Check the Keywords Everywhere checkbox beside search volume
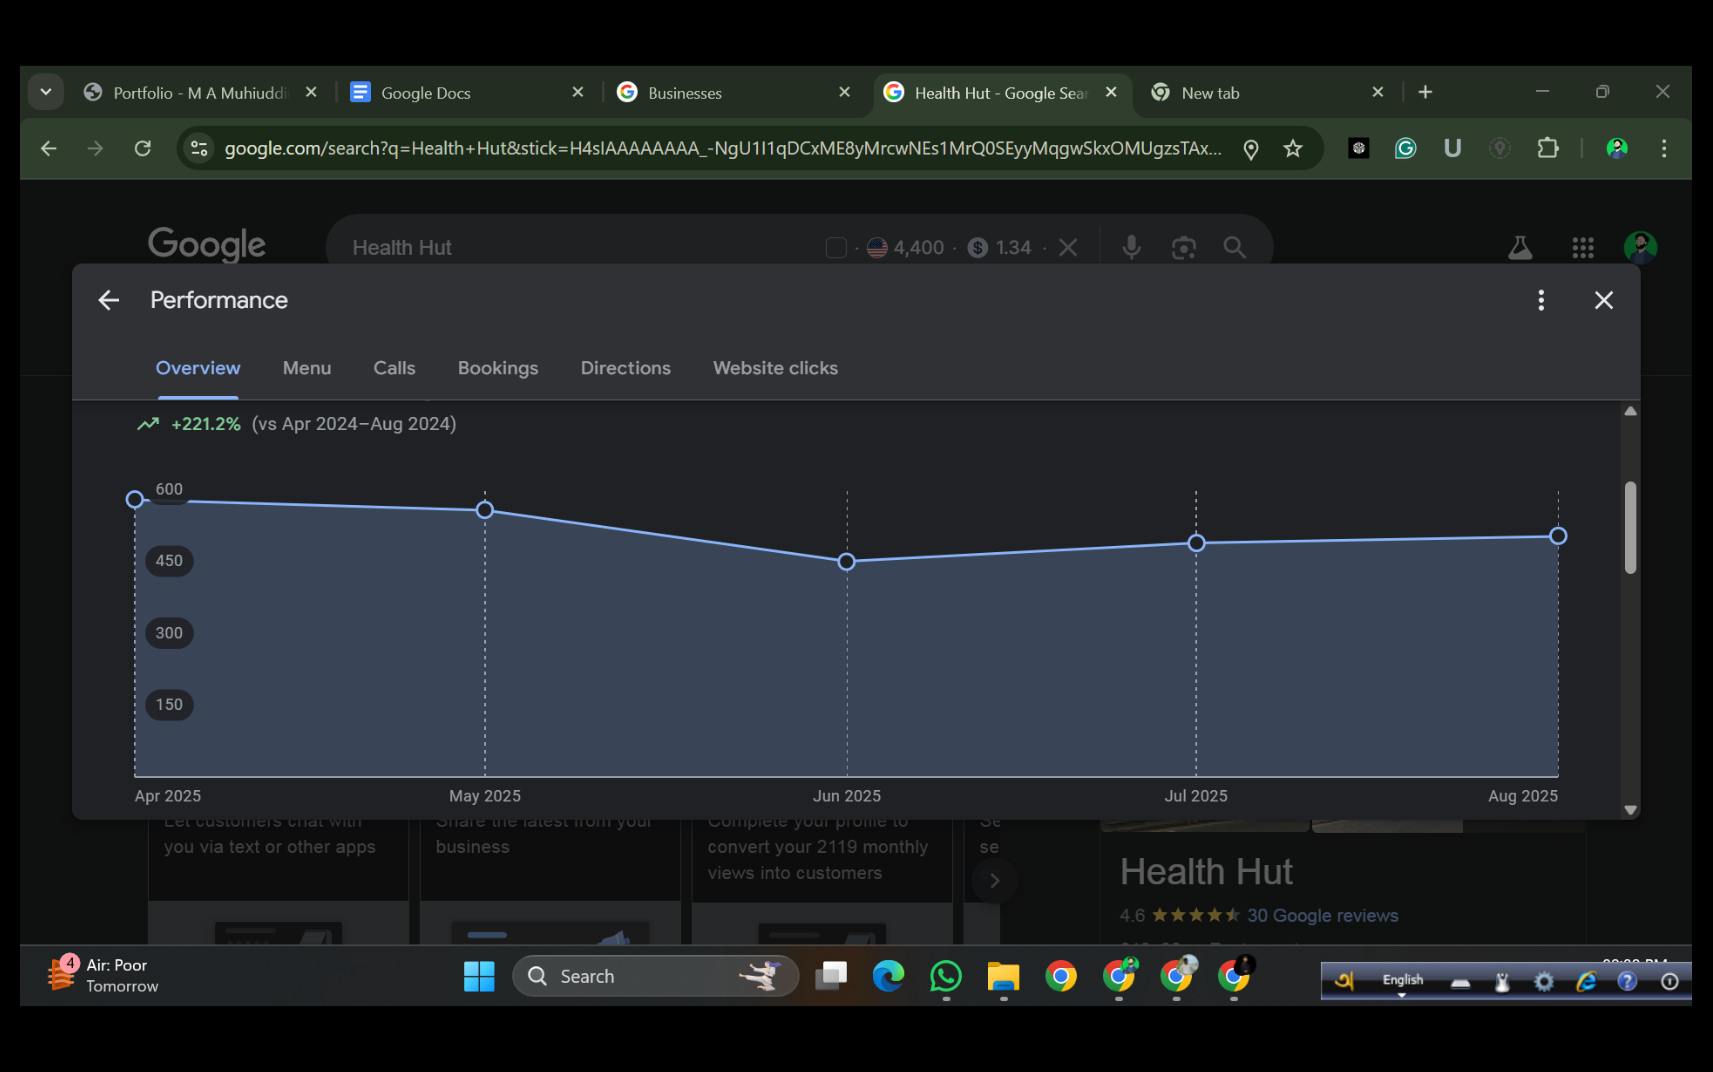Viewport: 1713px width, 1072px height. click(x=836, y=247)
